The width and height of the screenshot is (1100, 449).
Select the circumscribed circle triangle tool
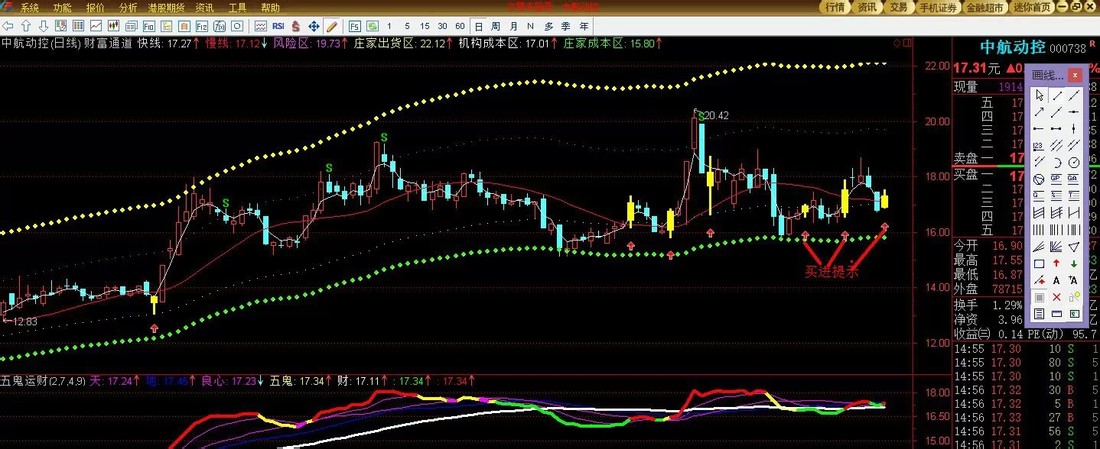click(1040, 179)
